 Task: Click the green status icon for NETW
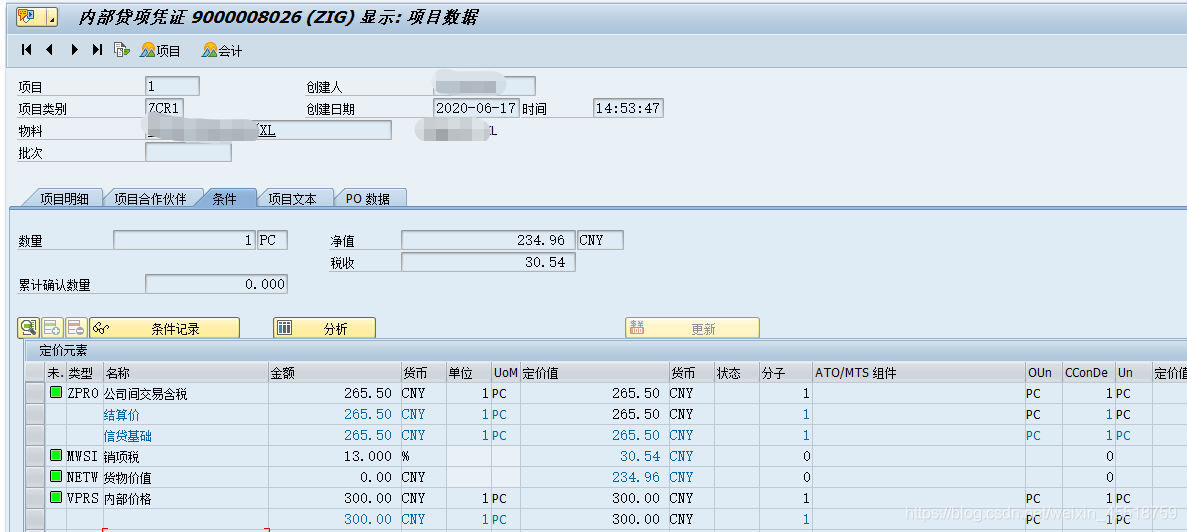tap(56, 477)
